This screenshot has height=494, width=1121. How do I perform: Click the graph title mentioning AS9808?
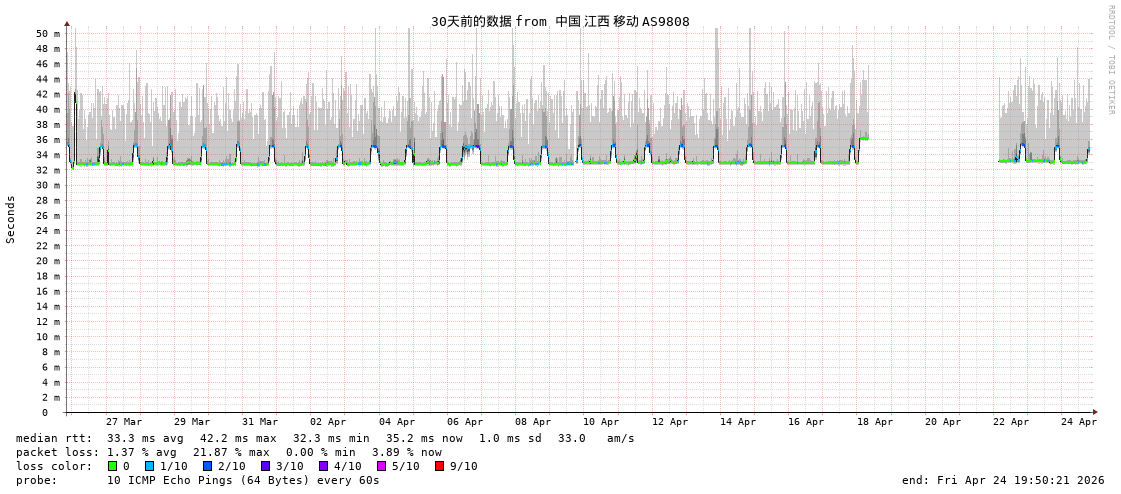coord(560,21)
